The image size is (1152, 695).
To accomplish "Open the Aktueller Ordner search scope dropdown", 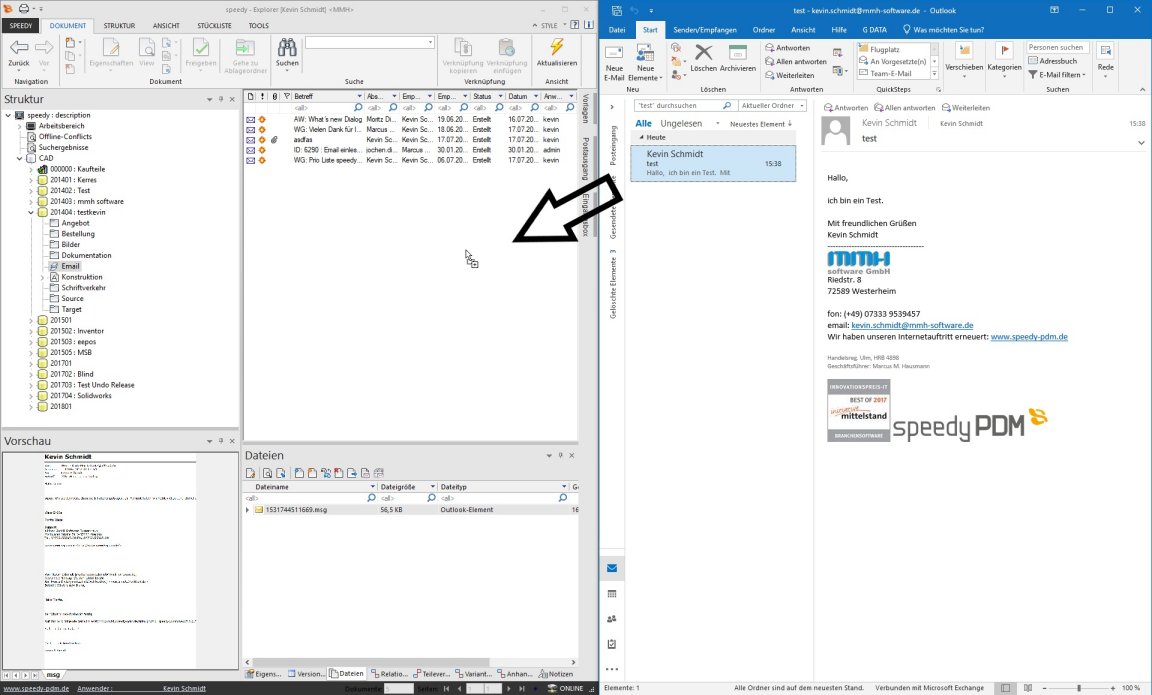I will (x=773, y=106).
